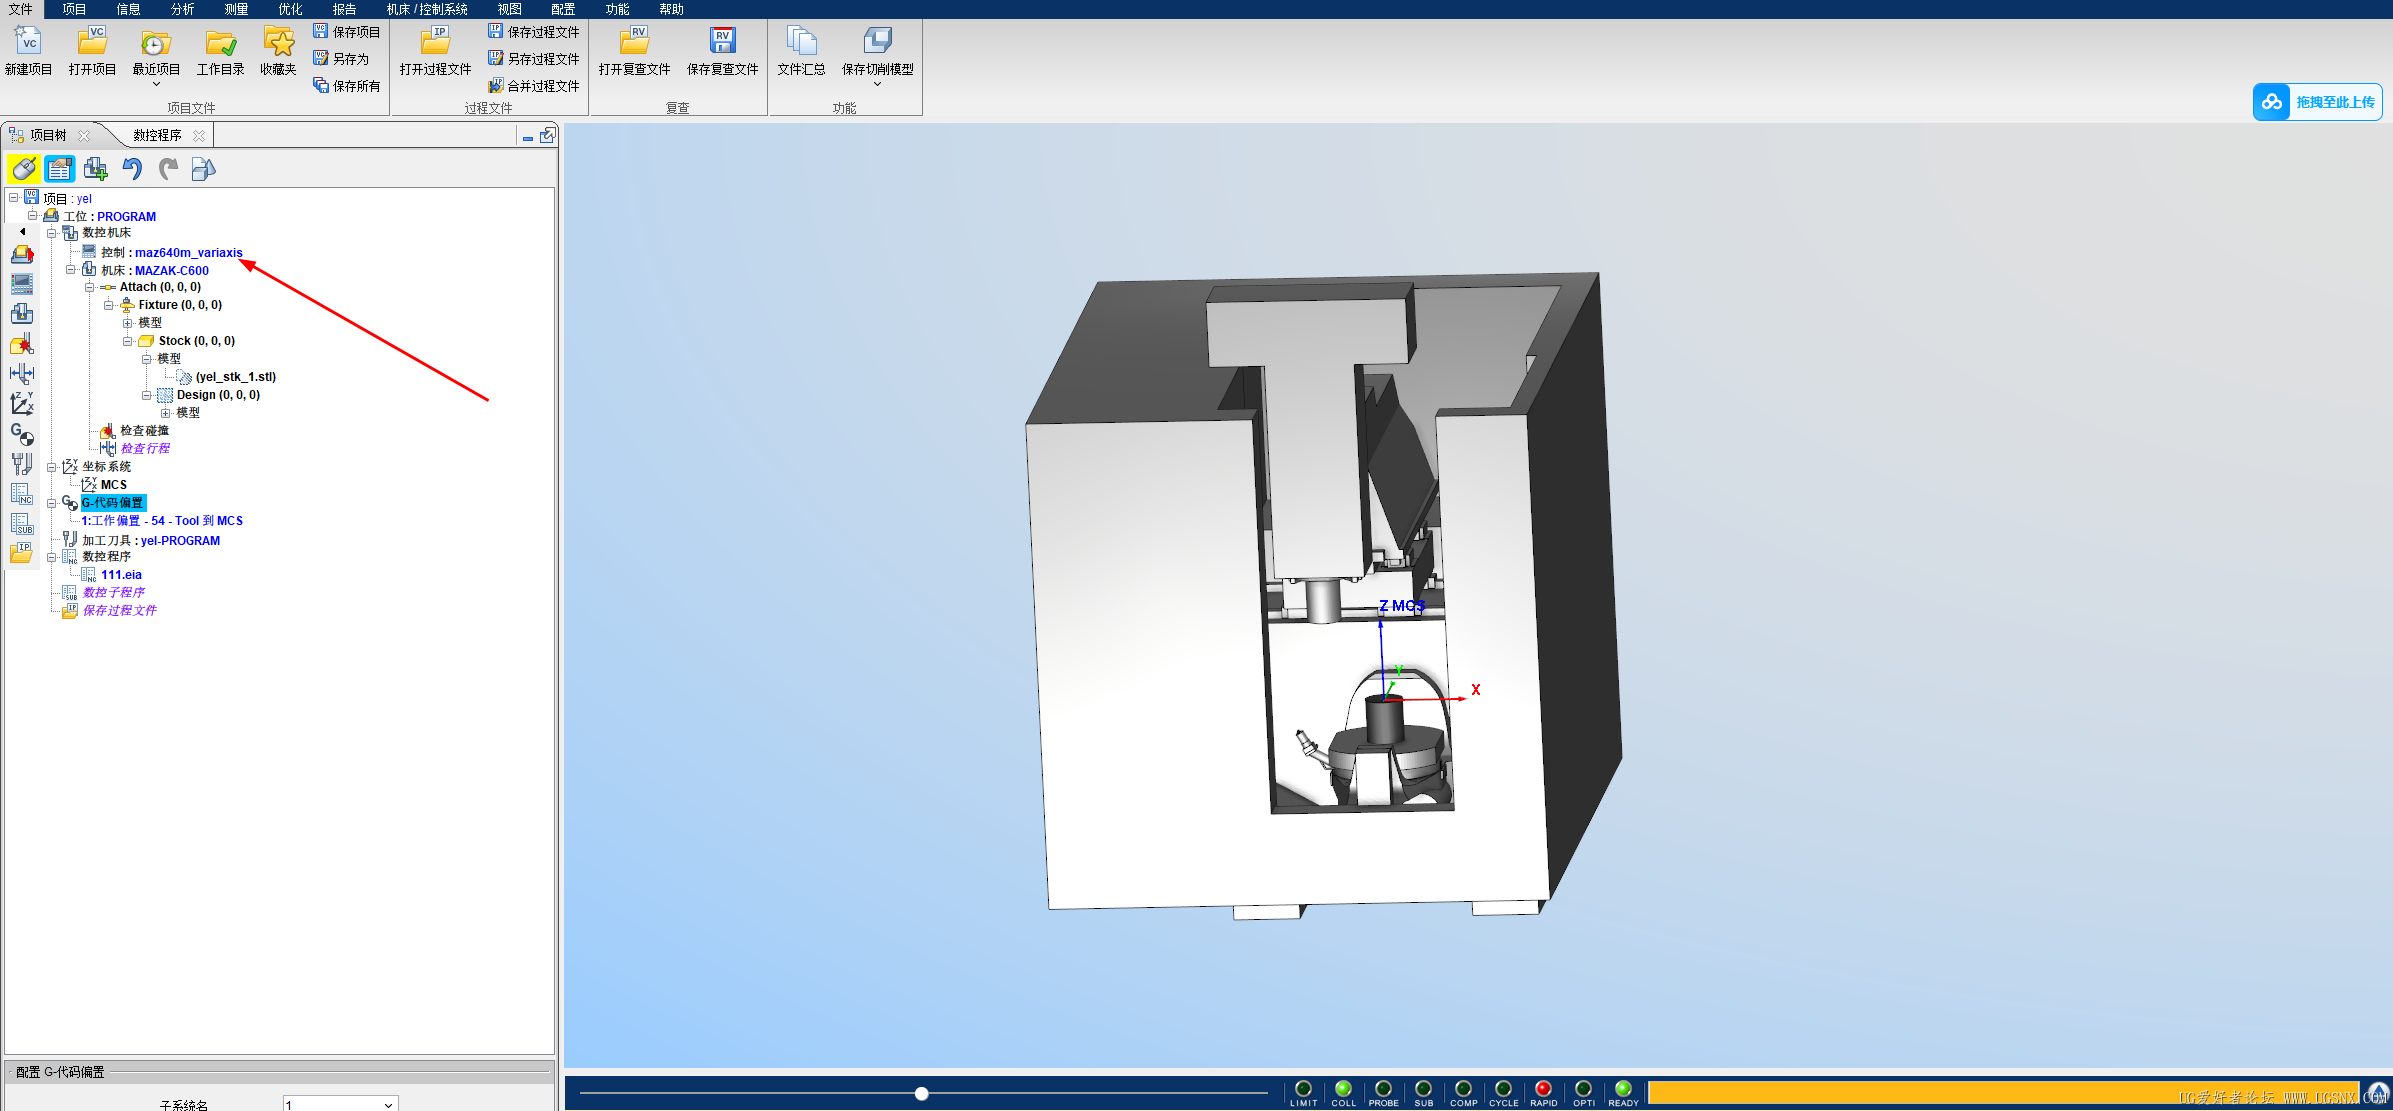Click the sidebar IP folder icon
The height and width of the screenshot is (1111, 2393).
point(22,553)
